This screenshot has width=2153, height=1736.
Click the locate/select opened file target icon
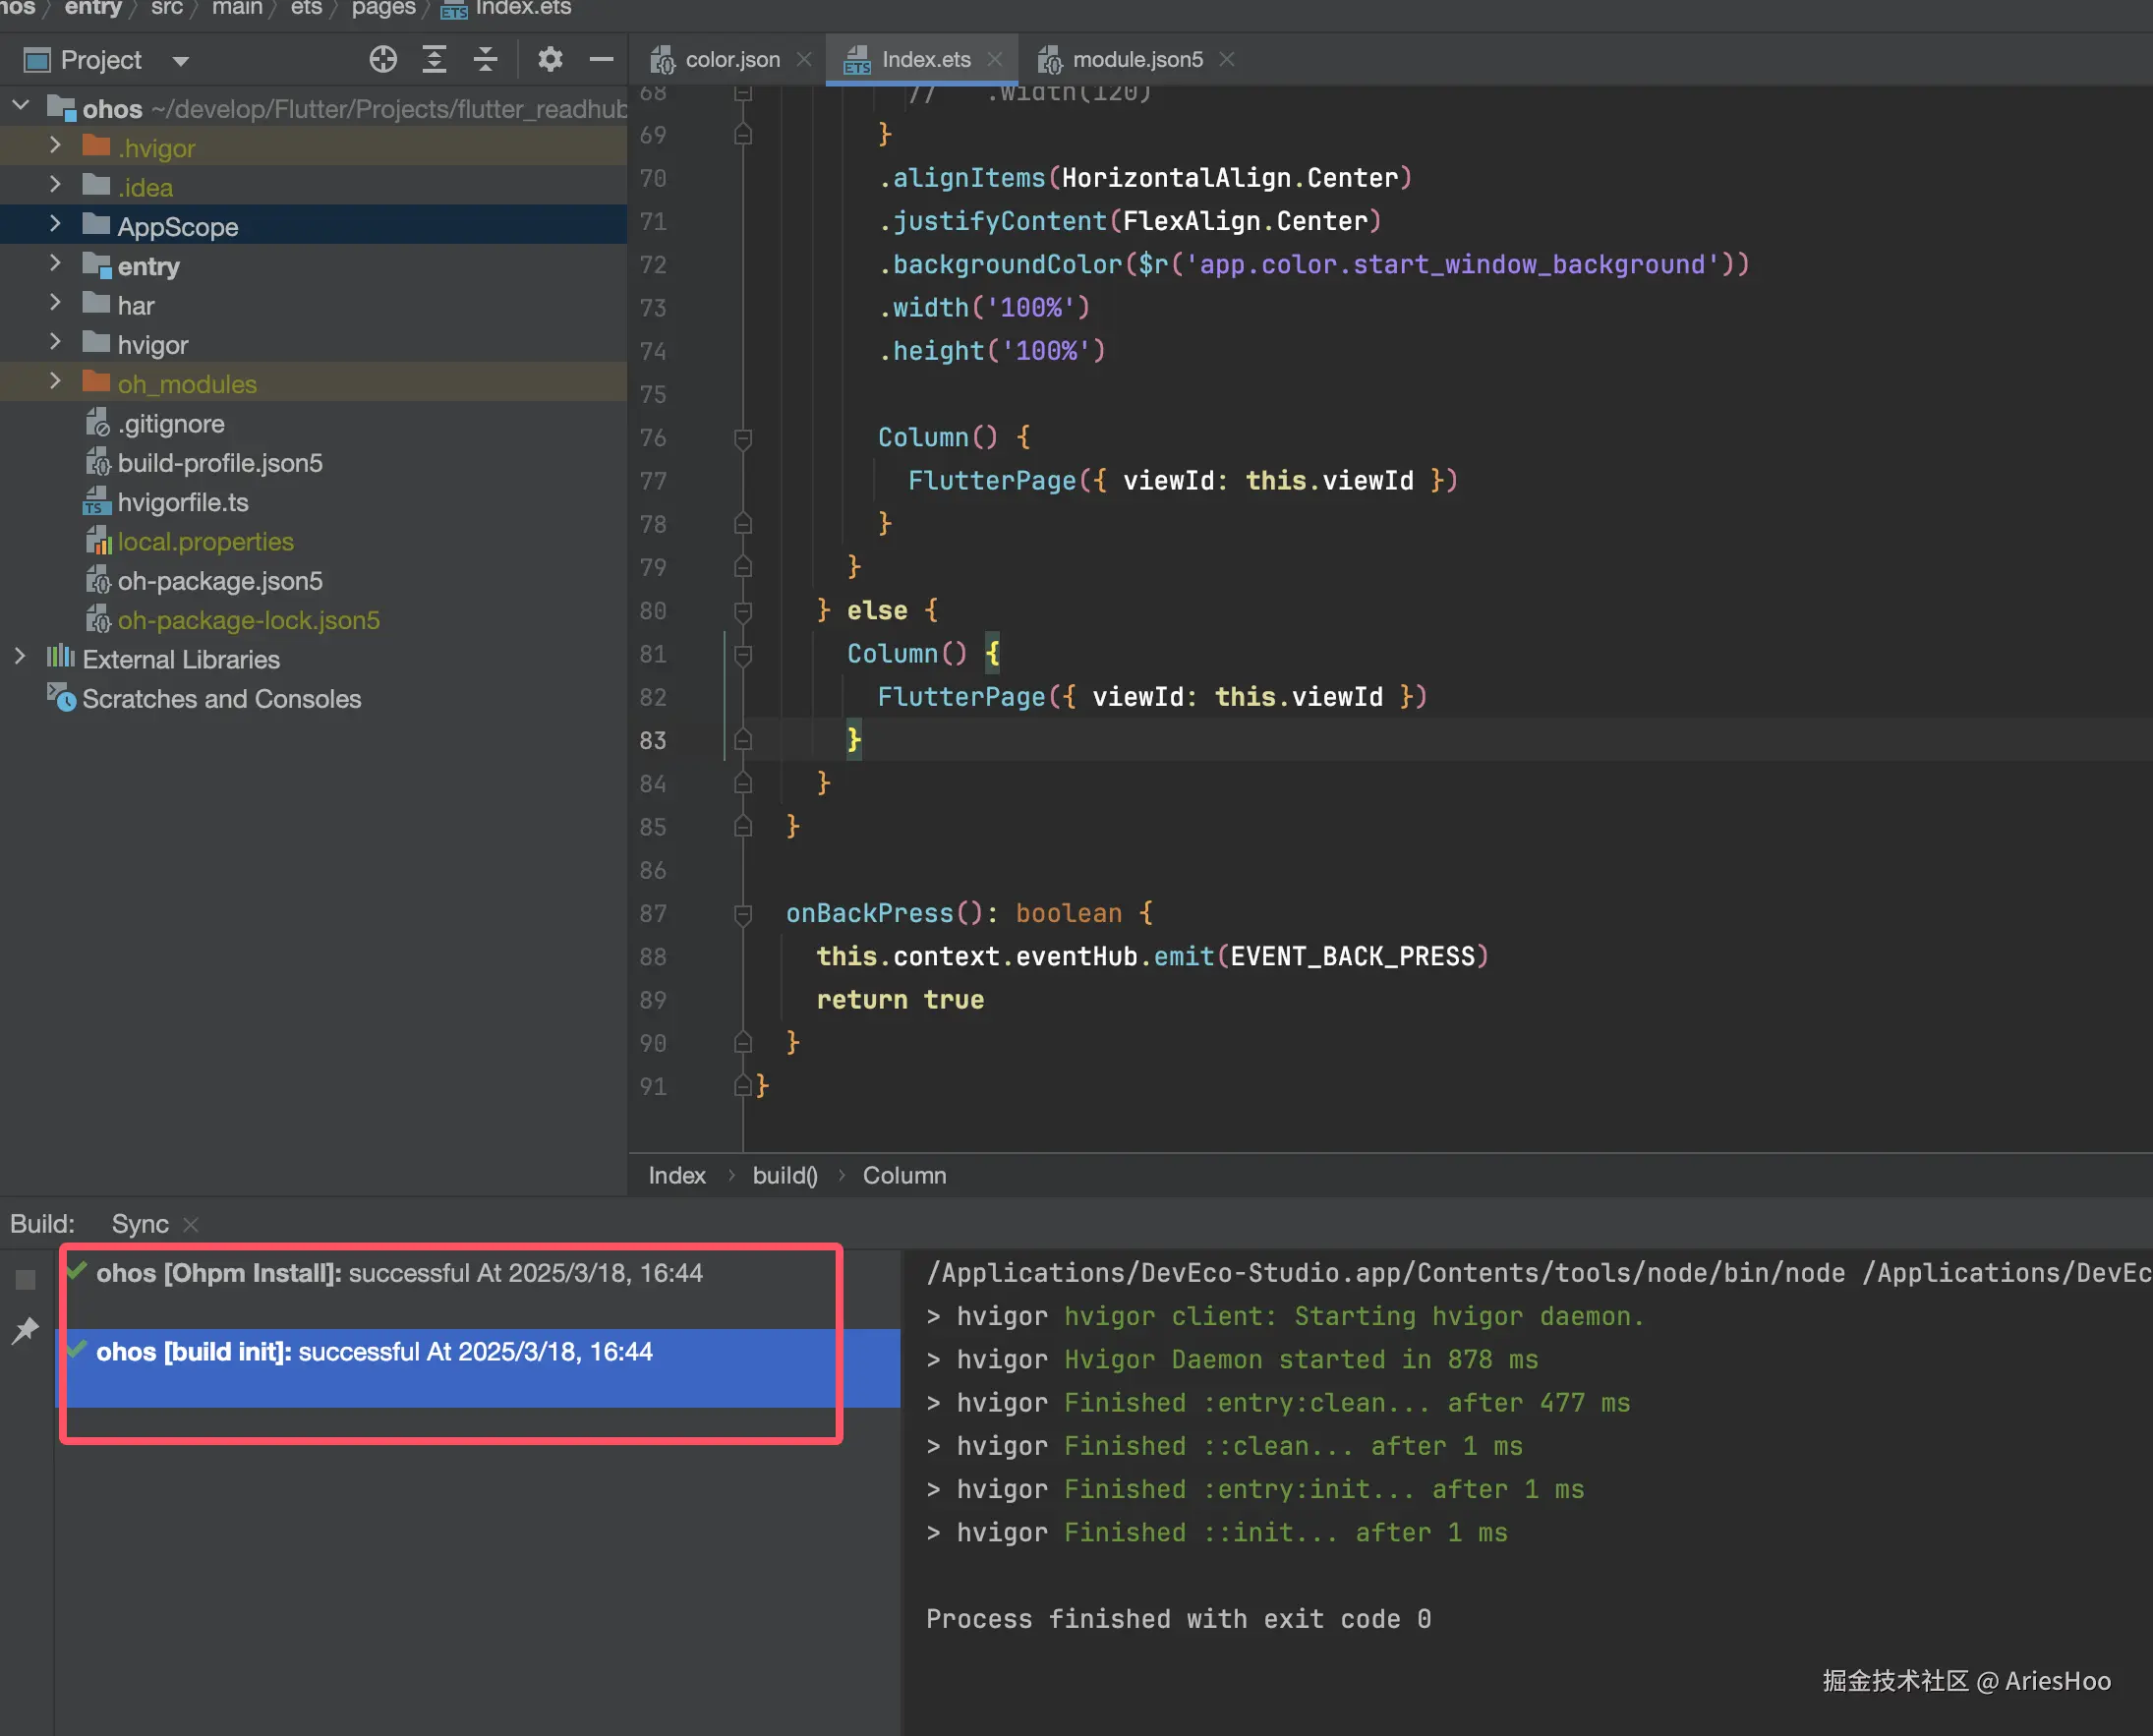[383, 60]
